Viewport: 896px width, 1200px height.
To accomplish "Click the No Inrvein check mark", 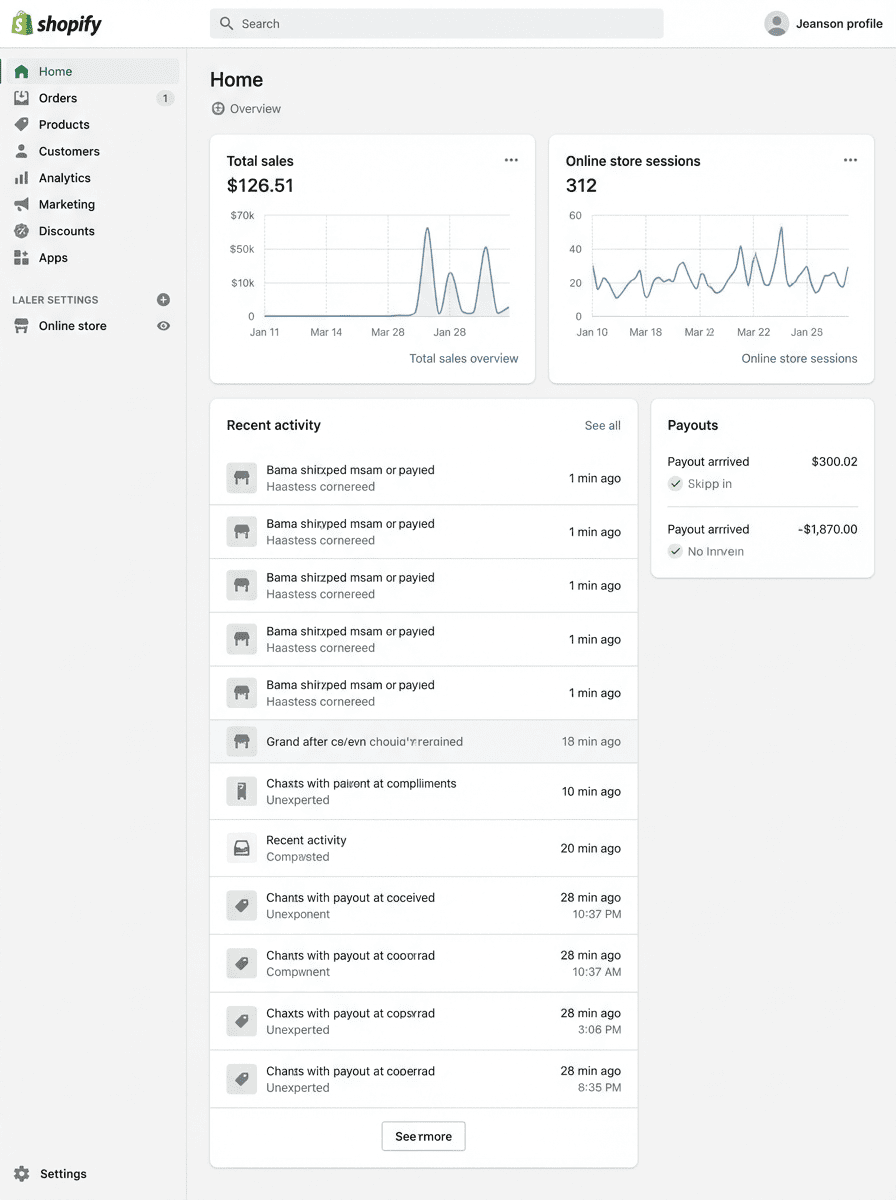I will (675, 552).
